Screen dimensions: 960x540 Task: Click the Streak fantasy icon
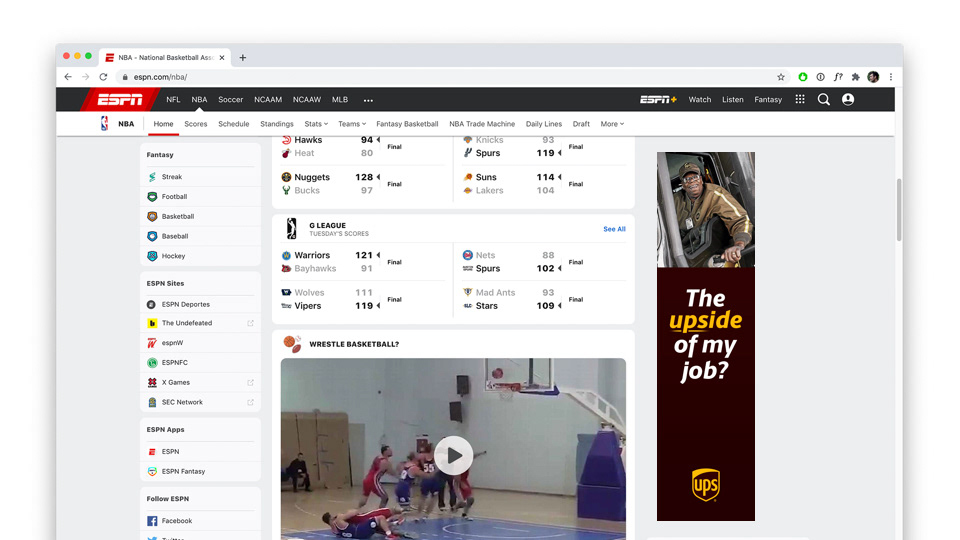[x=152, y=177]
